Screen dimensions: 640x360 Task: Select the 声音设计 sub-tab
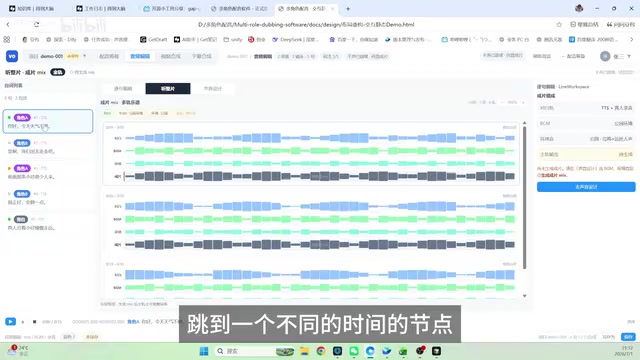coord(213,89)
